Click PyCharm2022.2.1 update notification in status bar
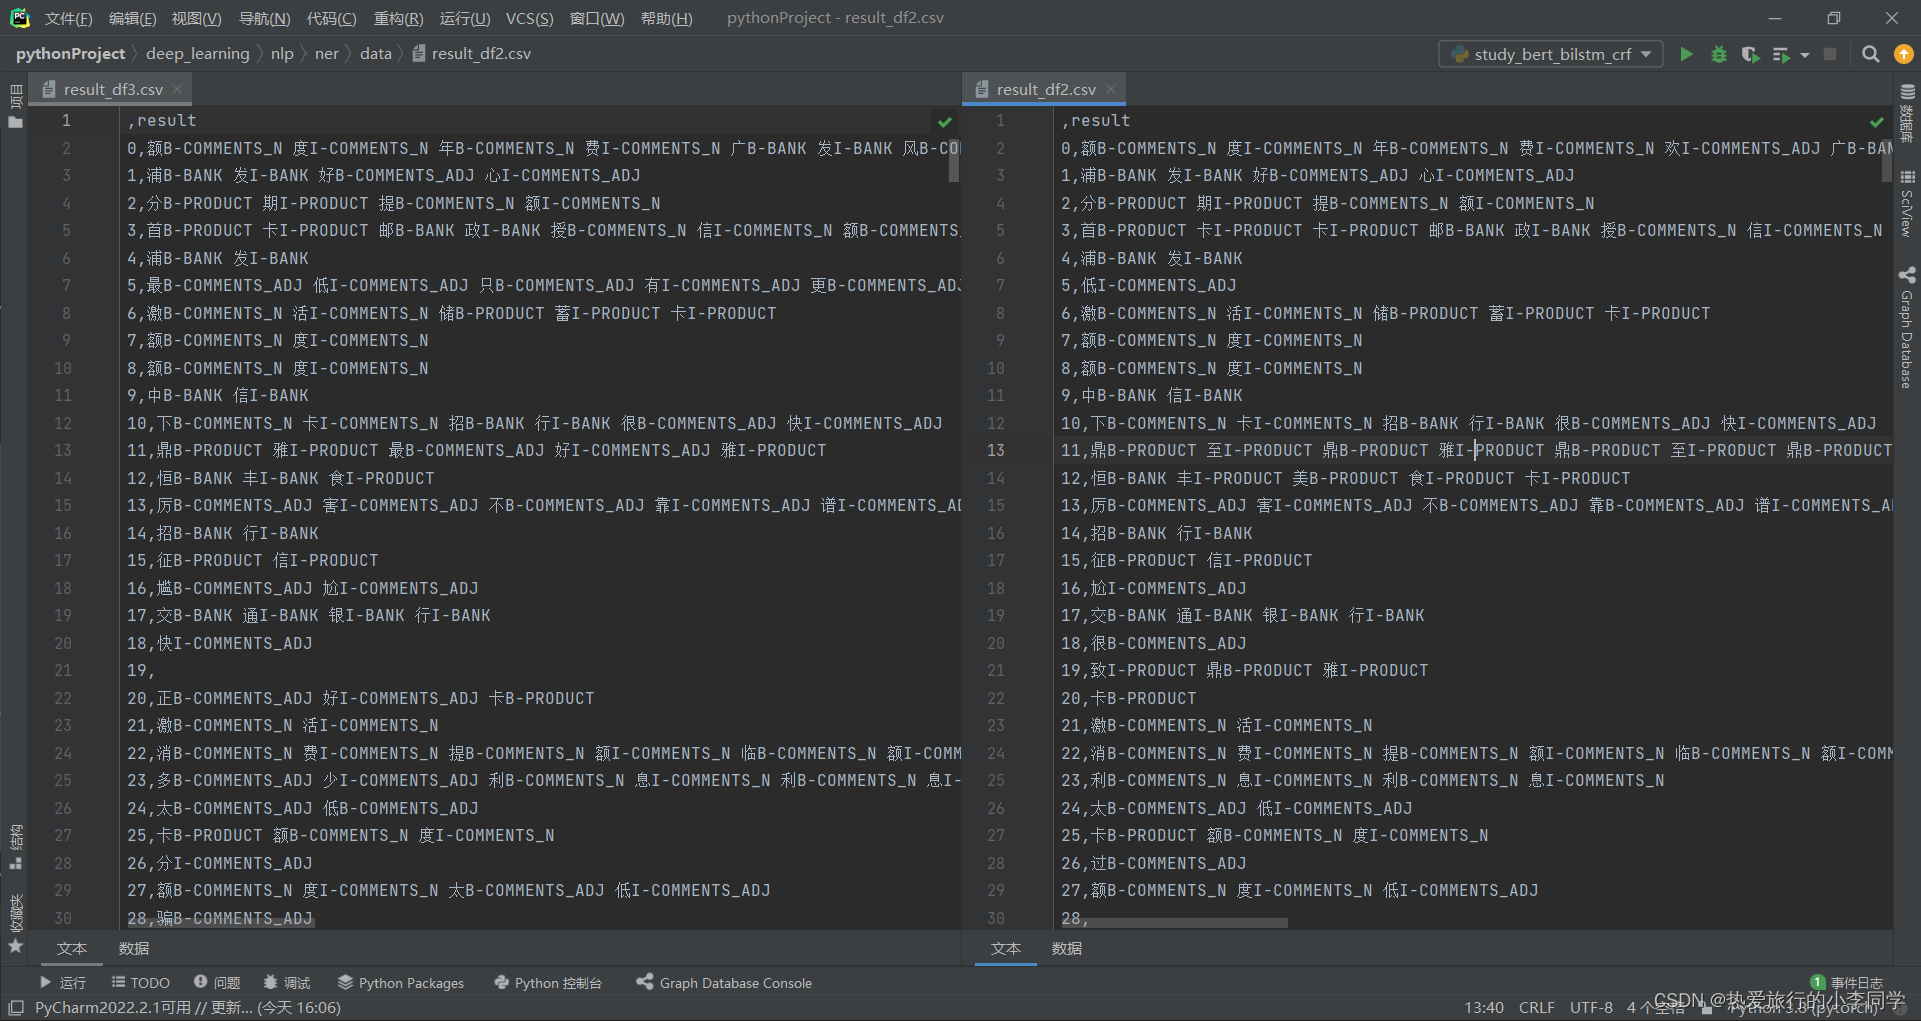This screenshot has width=1921, height=1021. (x=188, y=1007)
